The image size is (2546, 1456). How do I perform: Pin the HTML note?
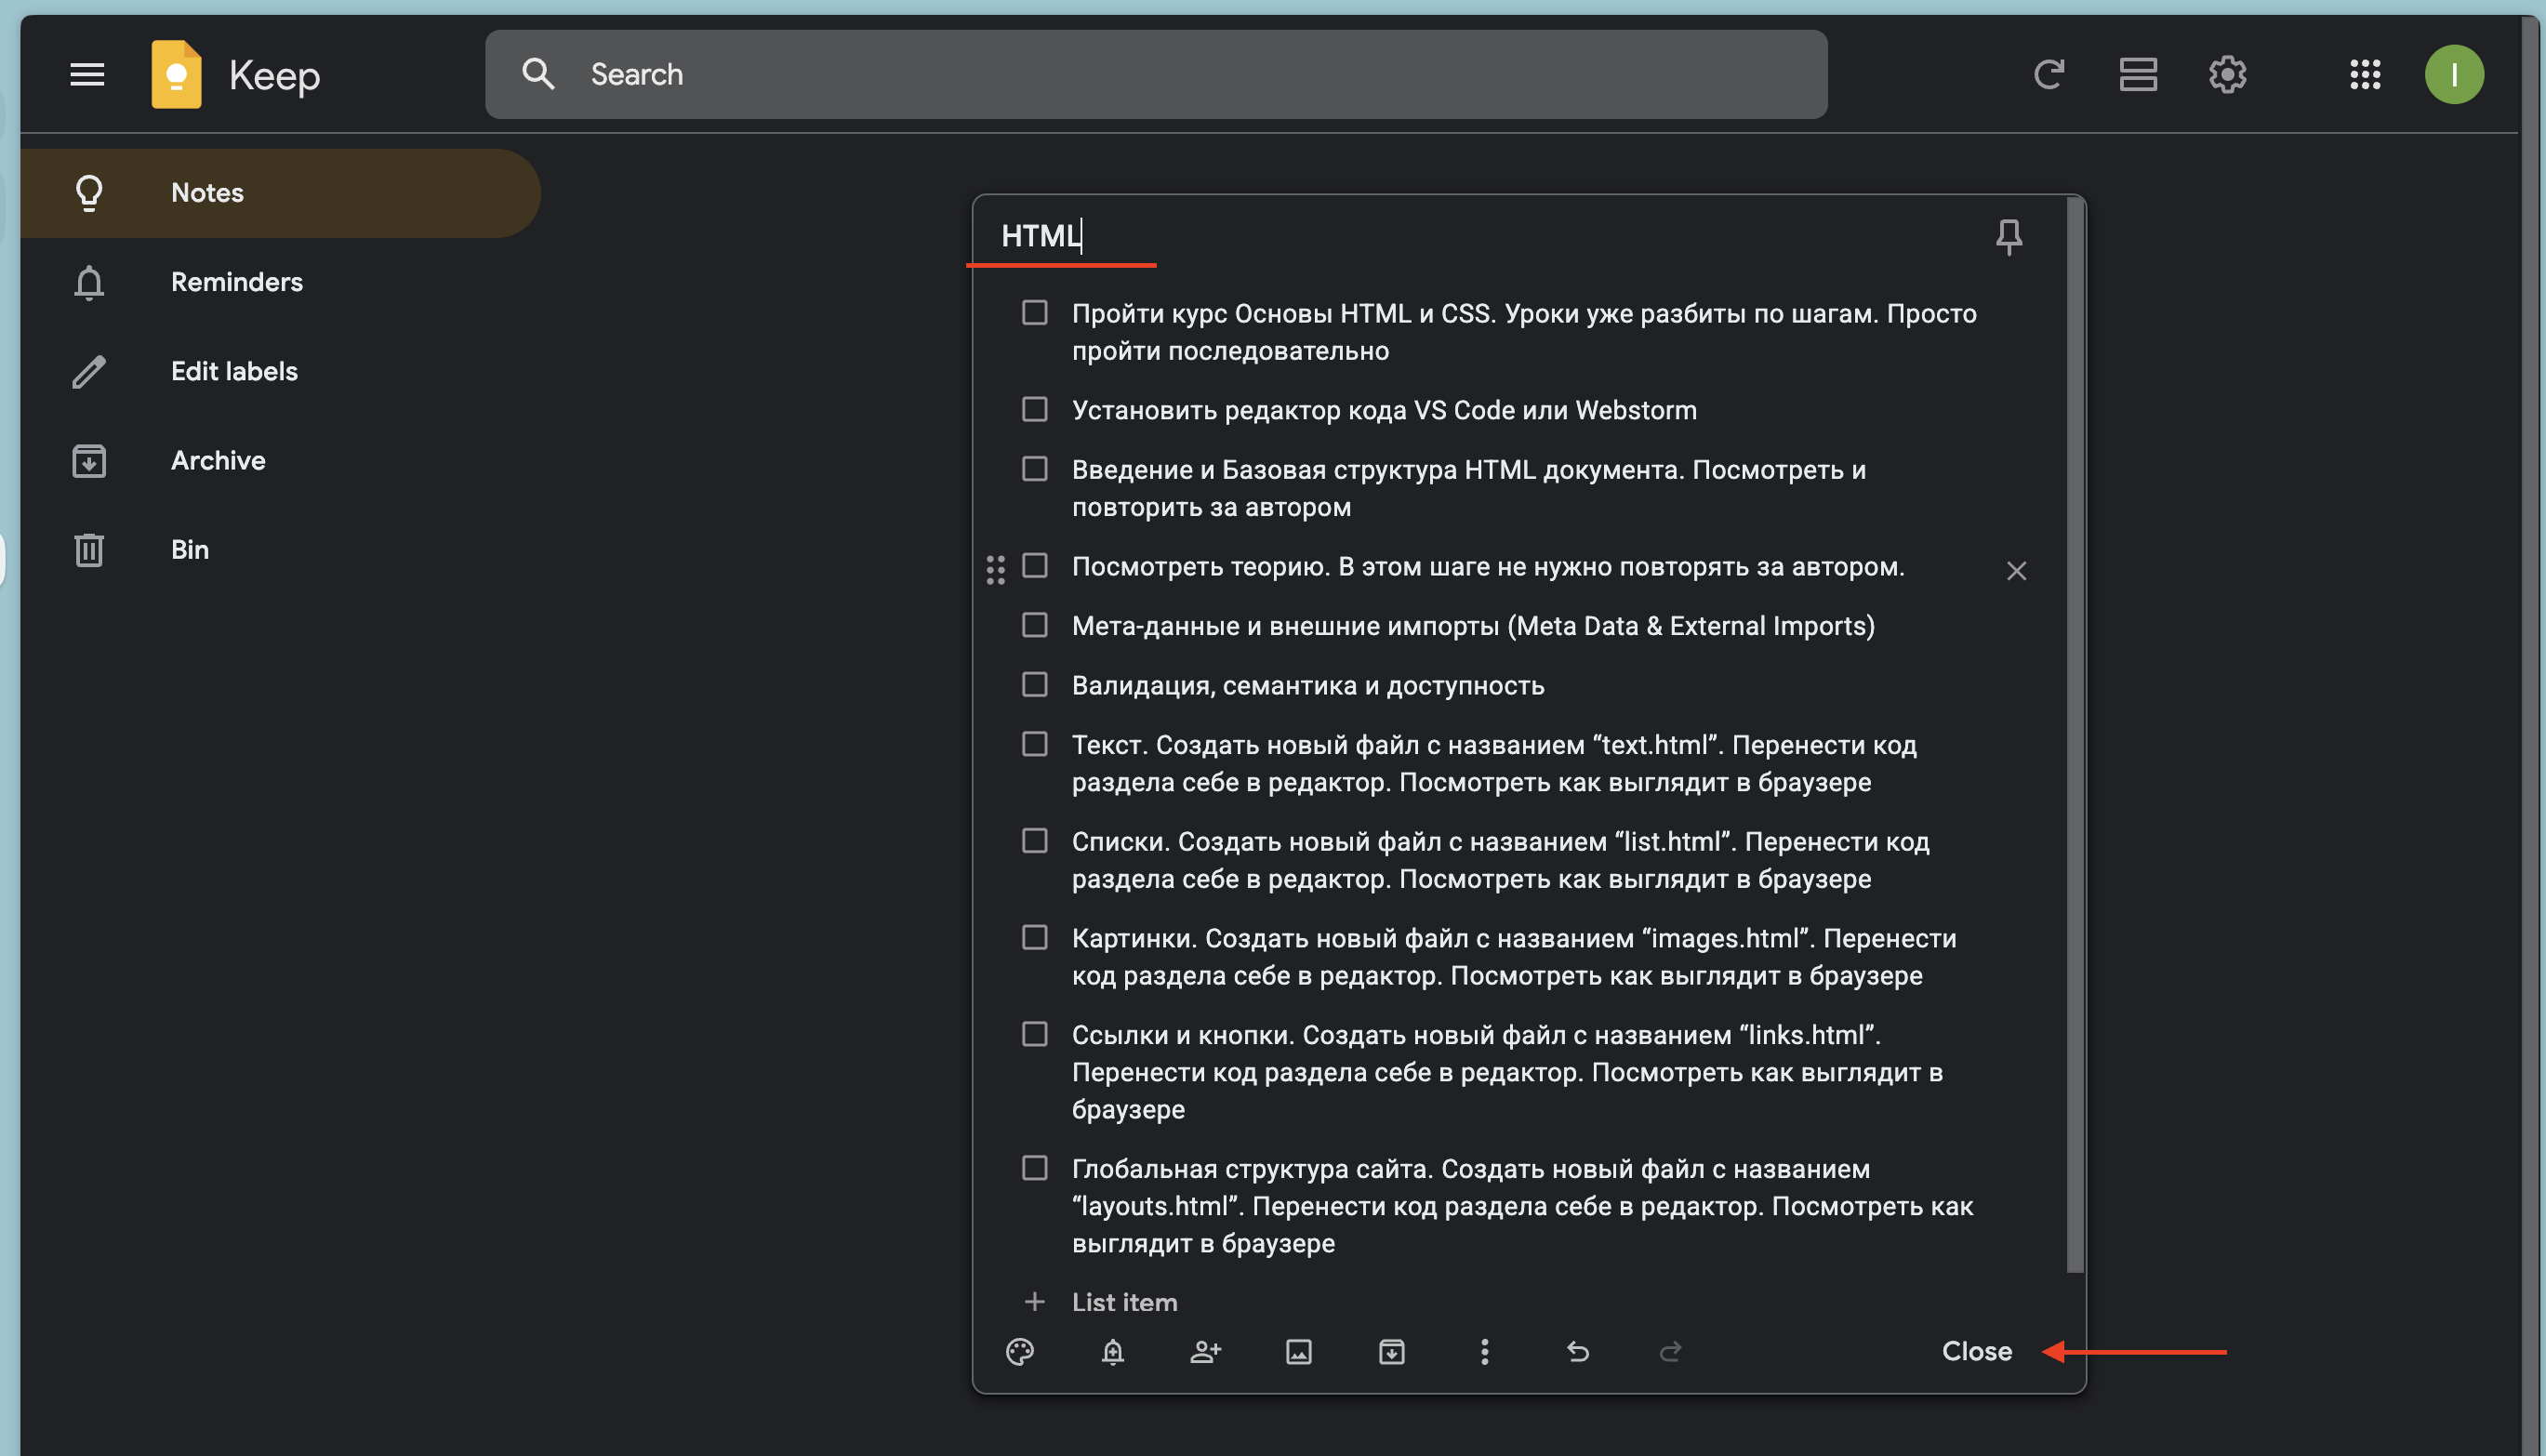pyautogui.click(x=2009, y=236)
